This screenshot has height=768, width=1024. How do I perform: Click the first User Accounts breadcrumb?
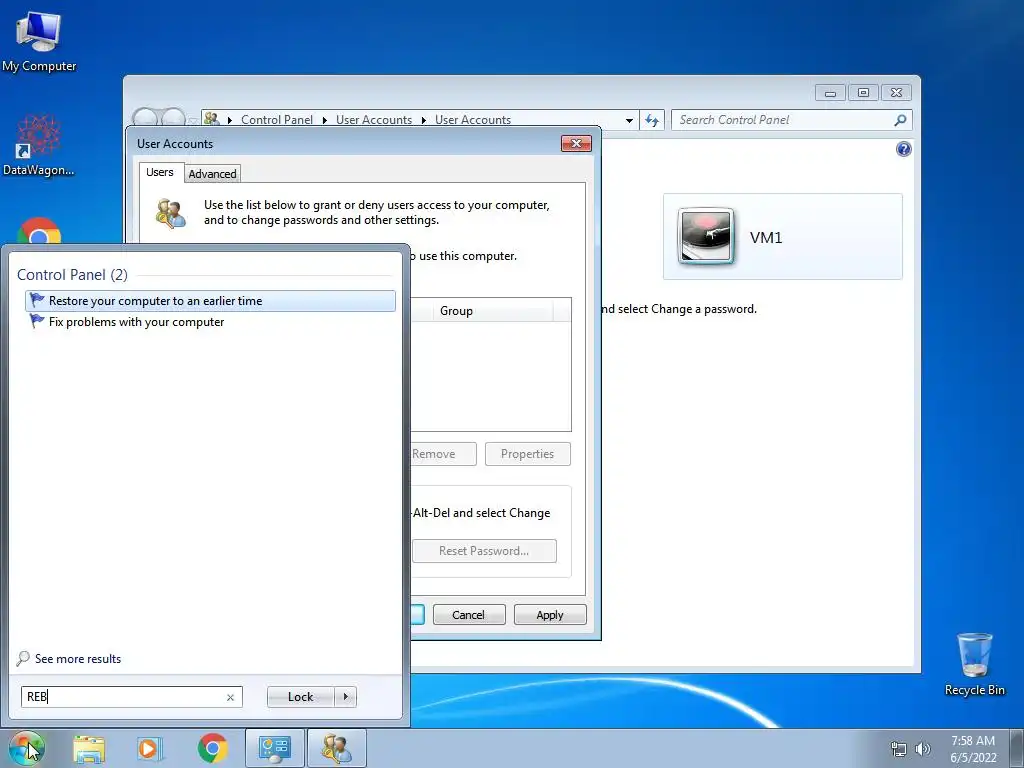[374, 120]
